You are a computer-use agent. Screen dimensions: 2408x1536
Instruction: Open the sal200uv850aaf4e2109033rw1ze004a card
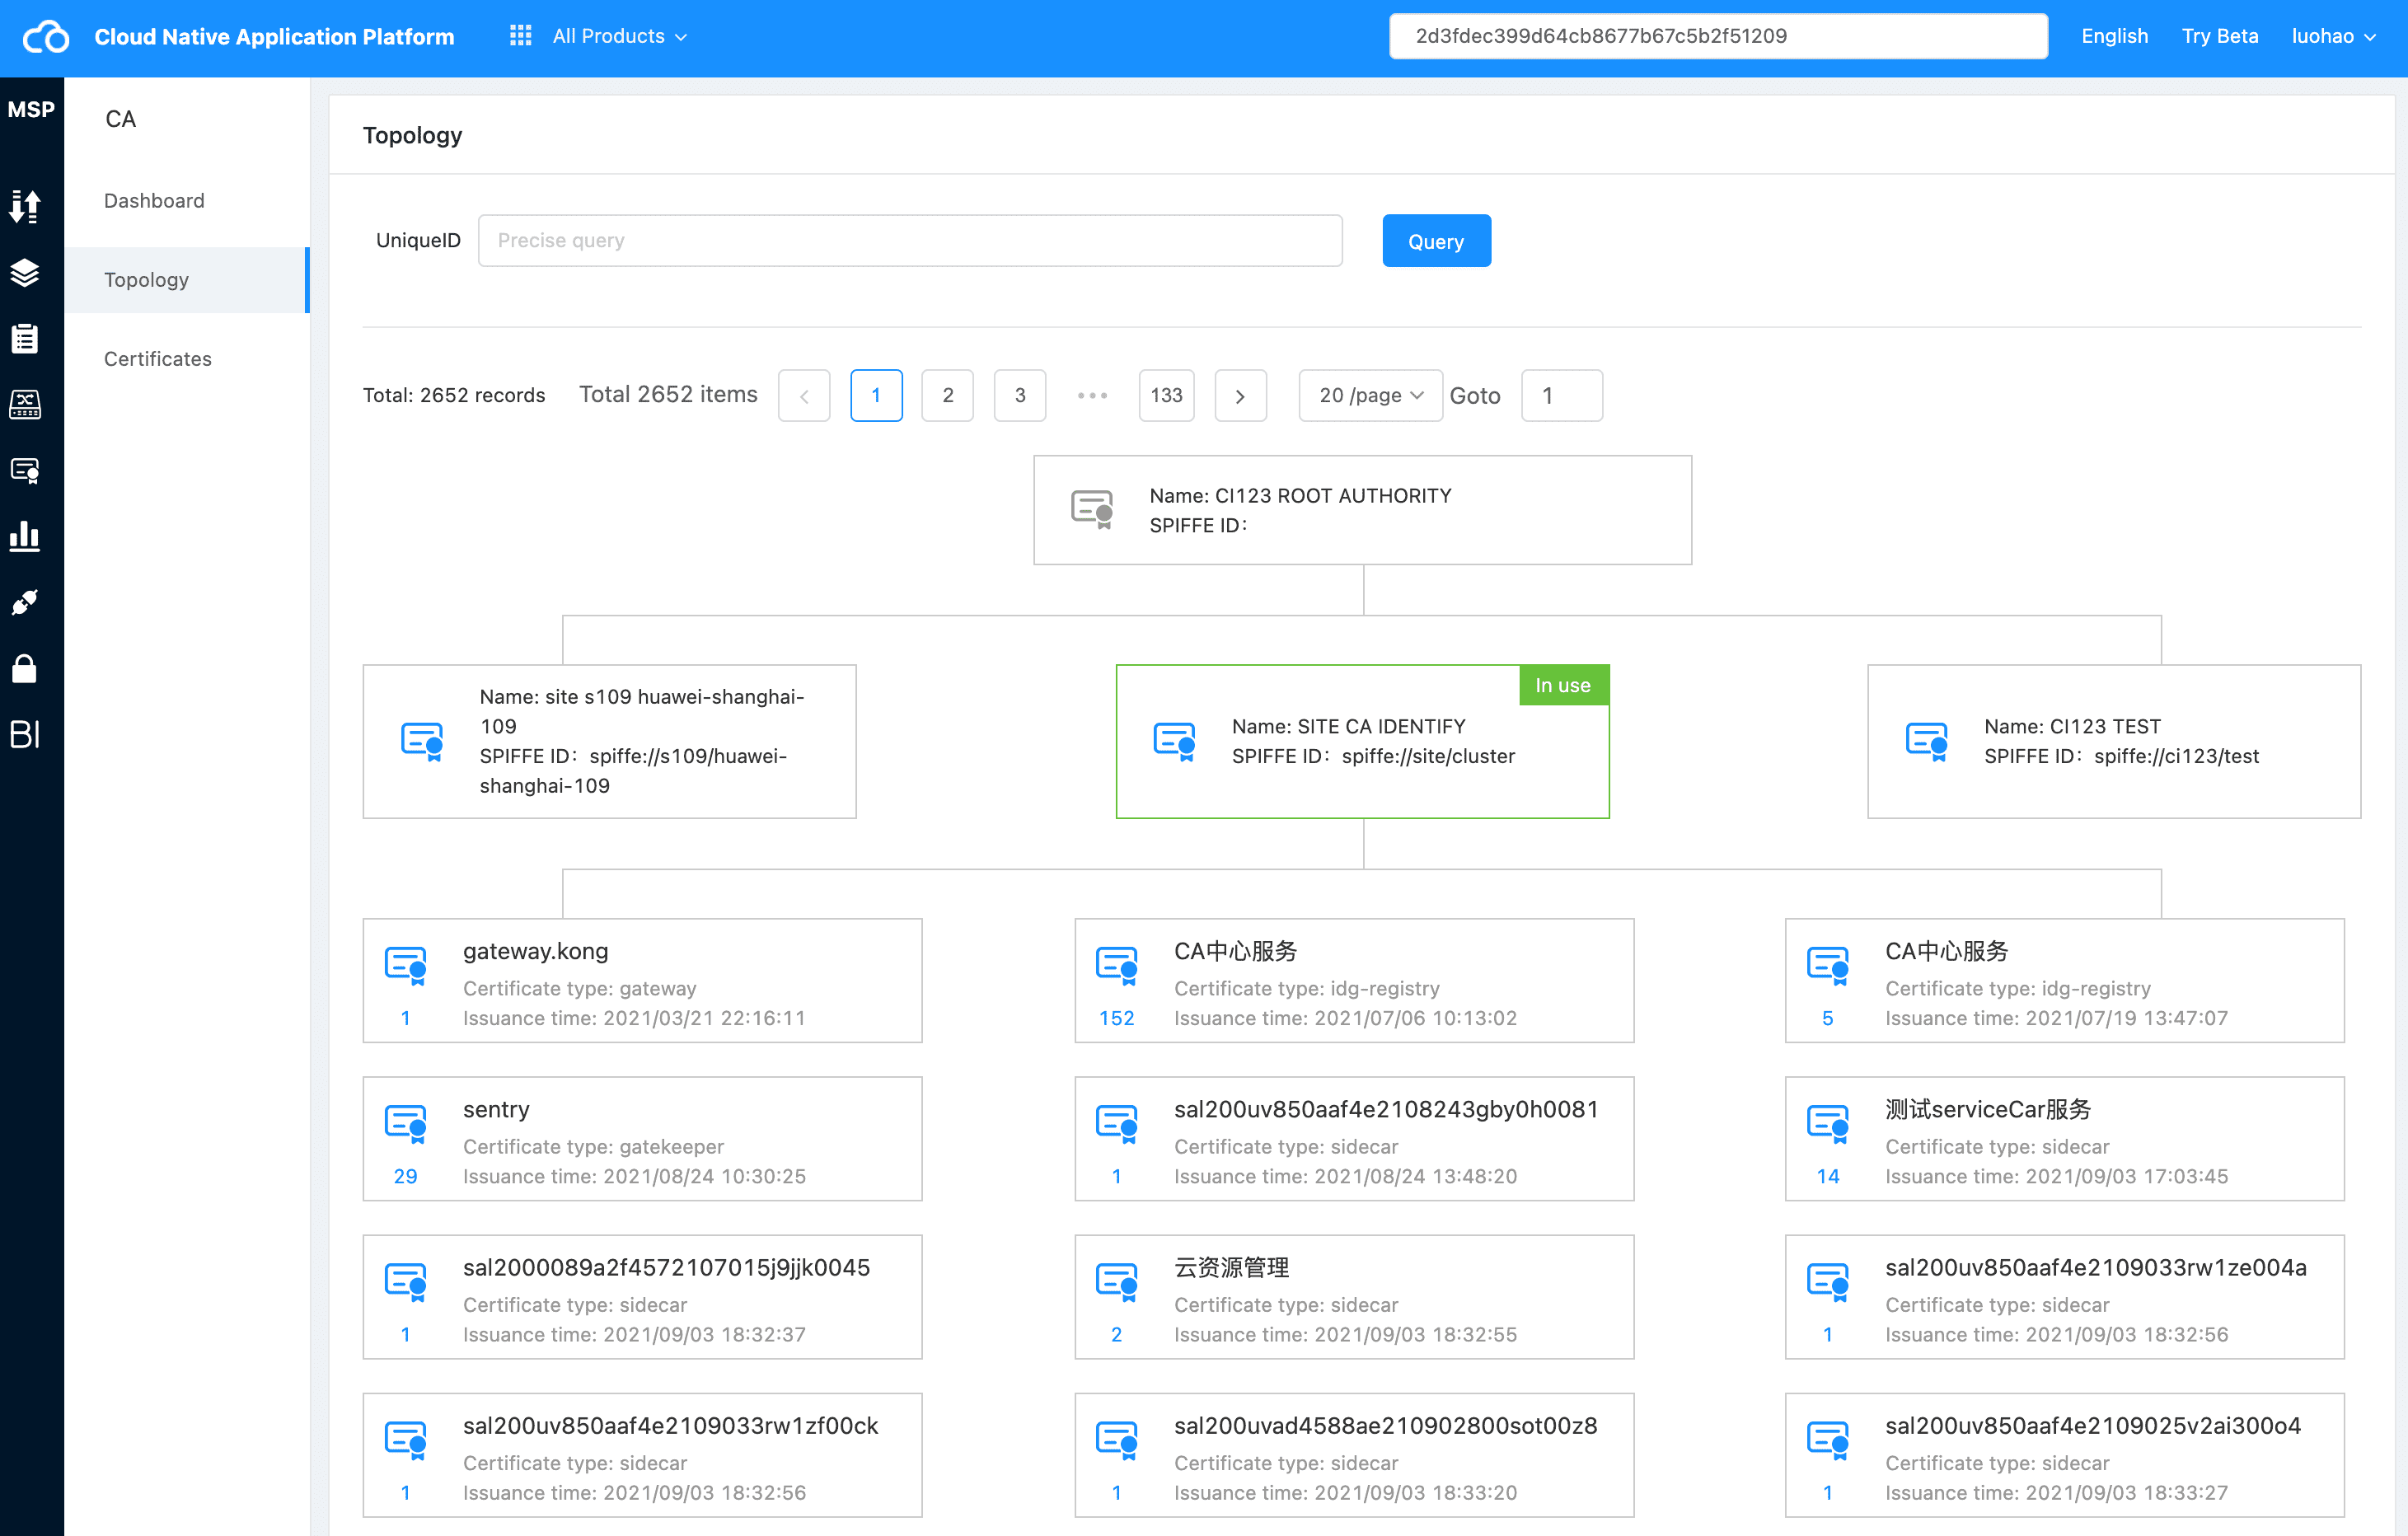pos(2064,1296)
